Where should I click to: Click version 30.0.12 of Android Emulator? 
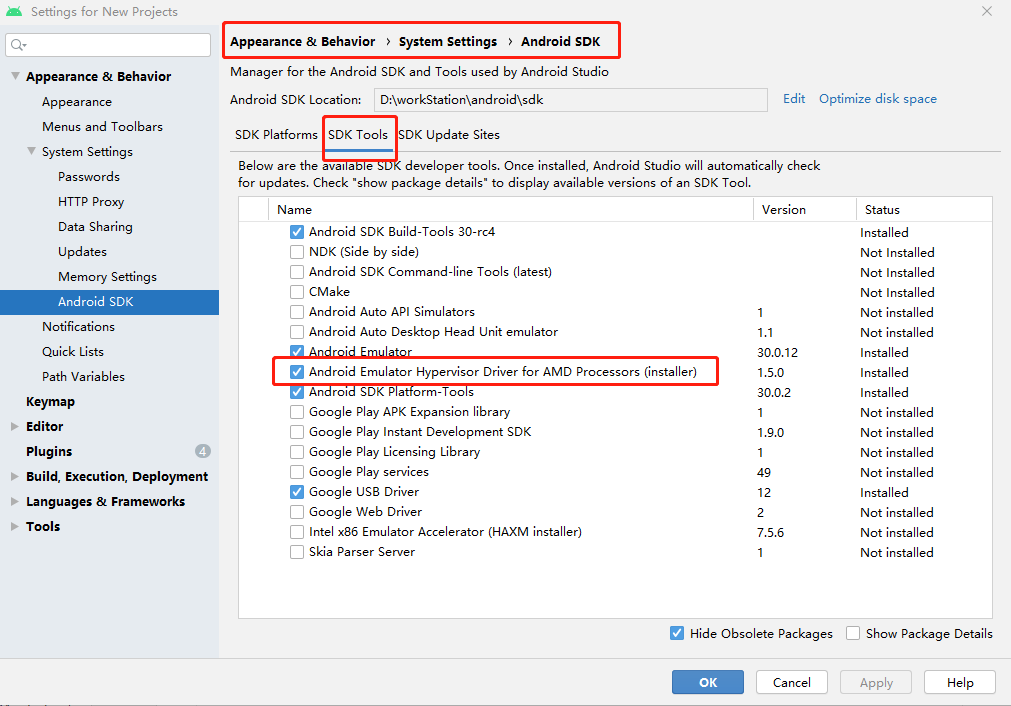click(x=777, y=353)
